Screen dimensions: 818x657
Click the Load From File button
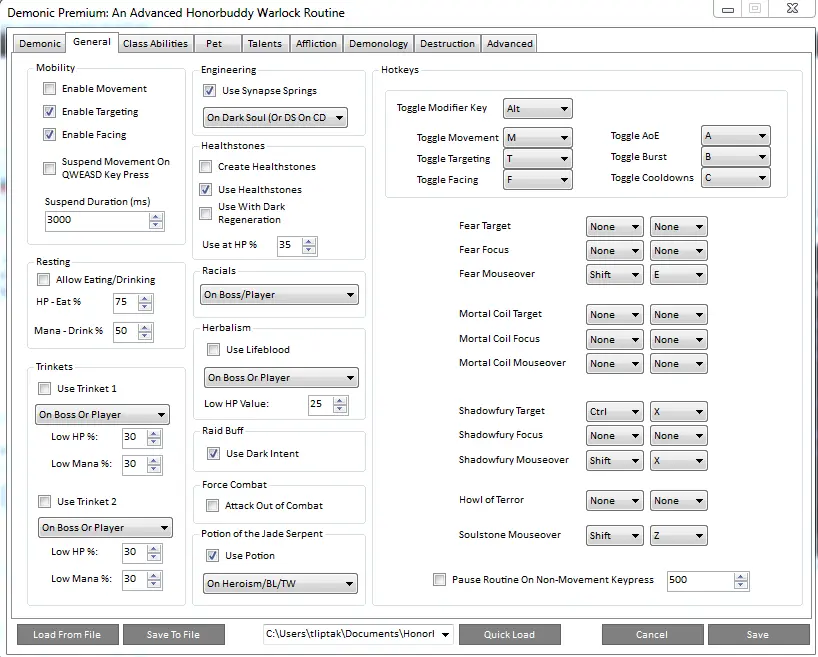(x=67, y=635)
